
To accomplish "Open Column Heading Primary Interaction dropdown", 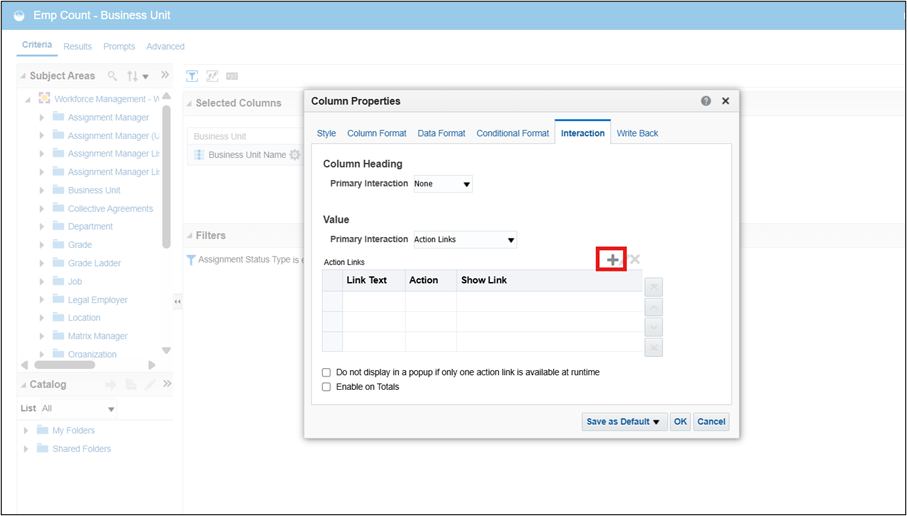I will [x=442, y=184].
